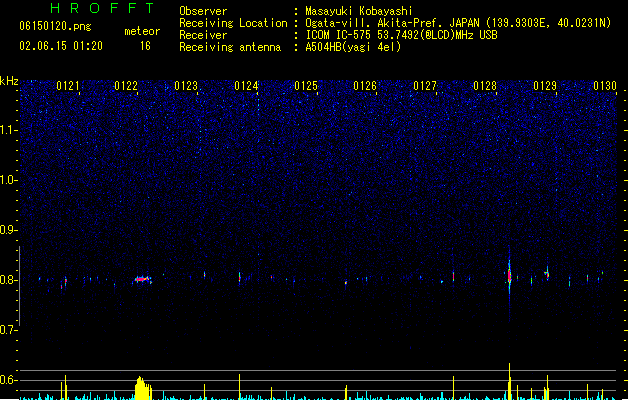Click the long meteor echo after 0122

142,279
